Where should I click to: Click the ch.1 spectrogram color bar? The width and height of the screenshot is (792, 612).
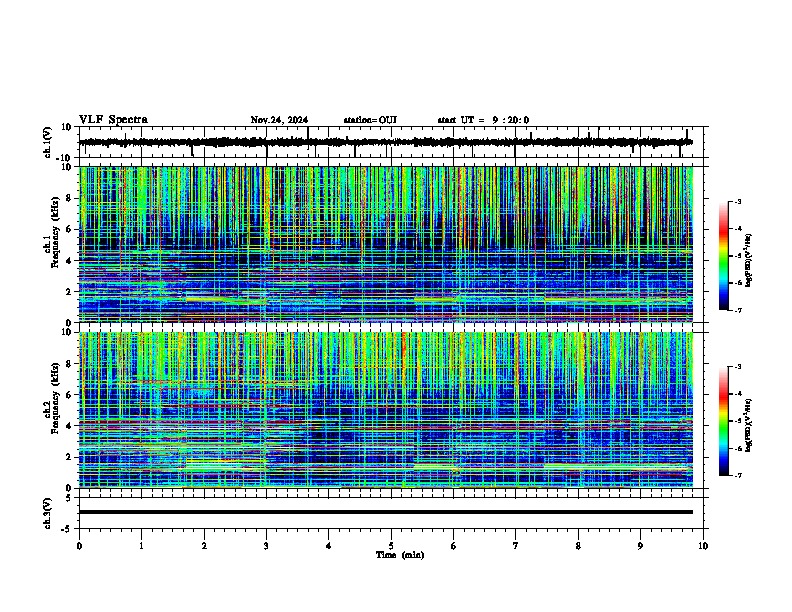[724, 256]
